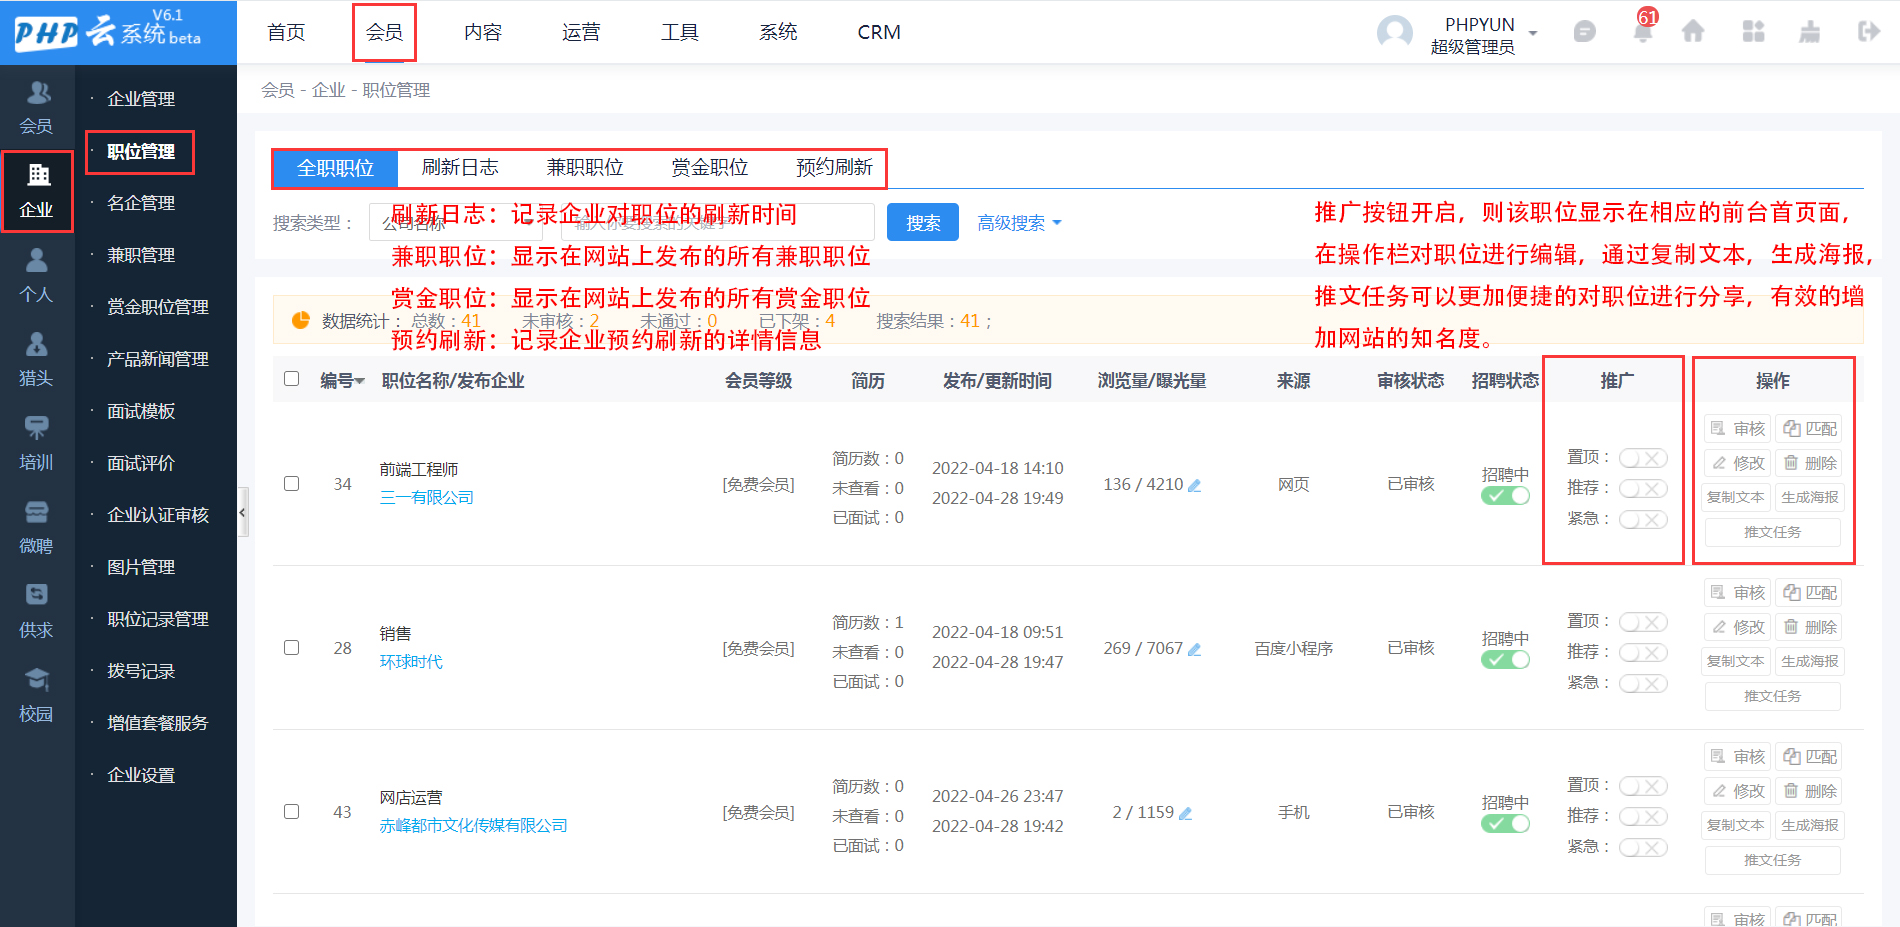Toggle 招聘中 status switch for 销售
Viewport: 1900px width, 927px height.
point(1505,660)
